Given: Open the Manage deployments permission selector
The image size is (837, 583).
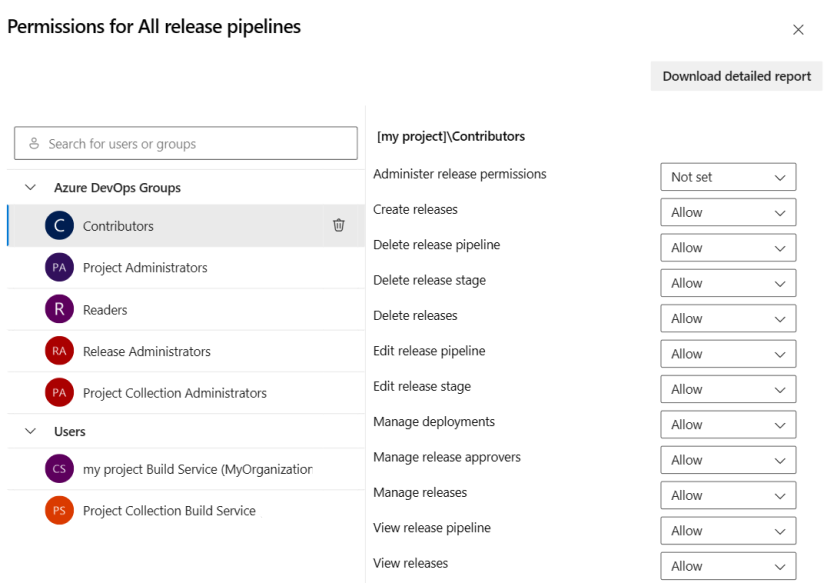Looking at the screenshot, I should (x=728, y=424).
